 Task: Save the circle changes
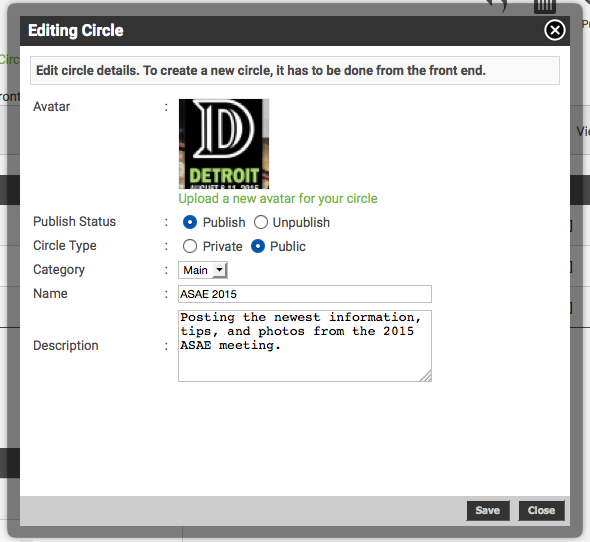(x=488, y=510)
